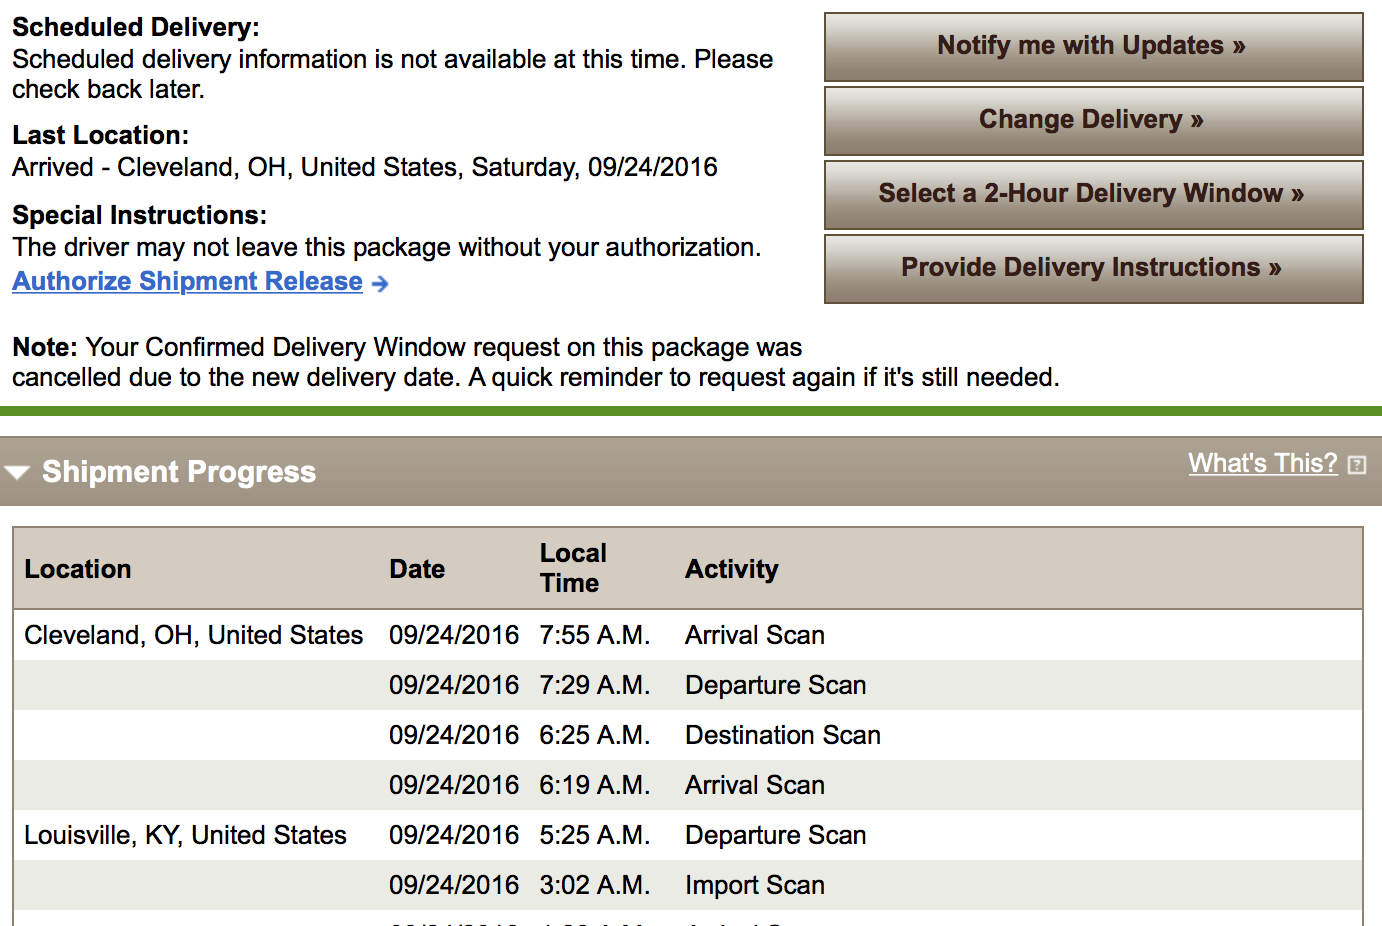Open the Change Delivery option

point(1093,120)
